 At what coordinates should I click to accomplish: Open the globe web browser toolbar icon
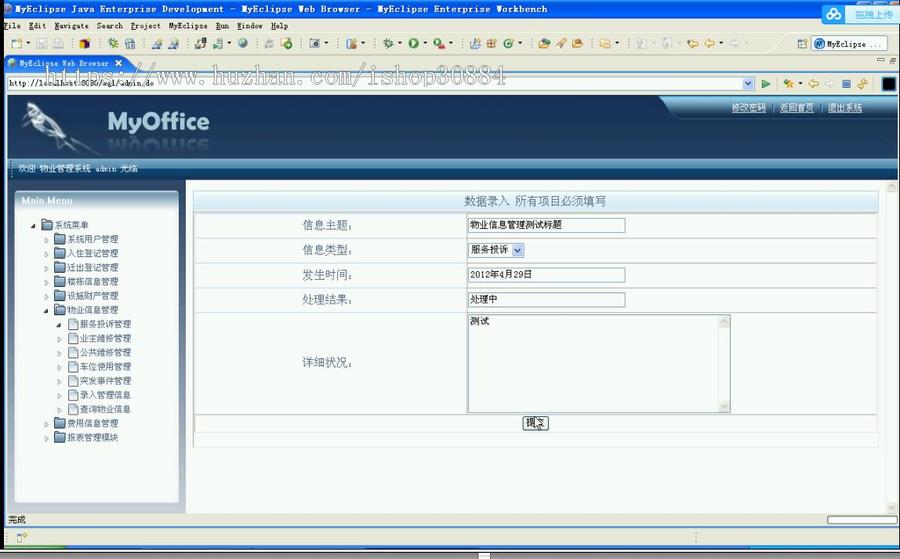tap(243, 43)
